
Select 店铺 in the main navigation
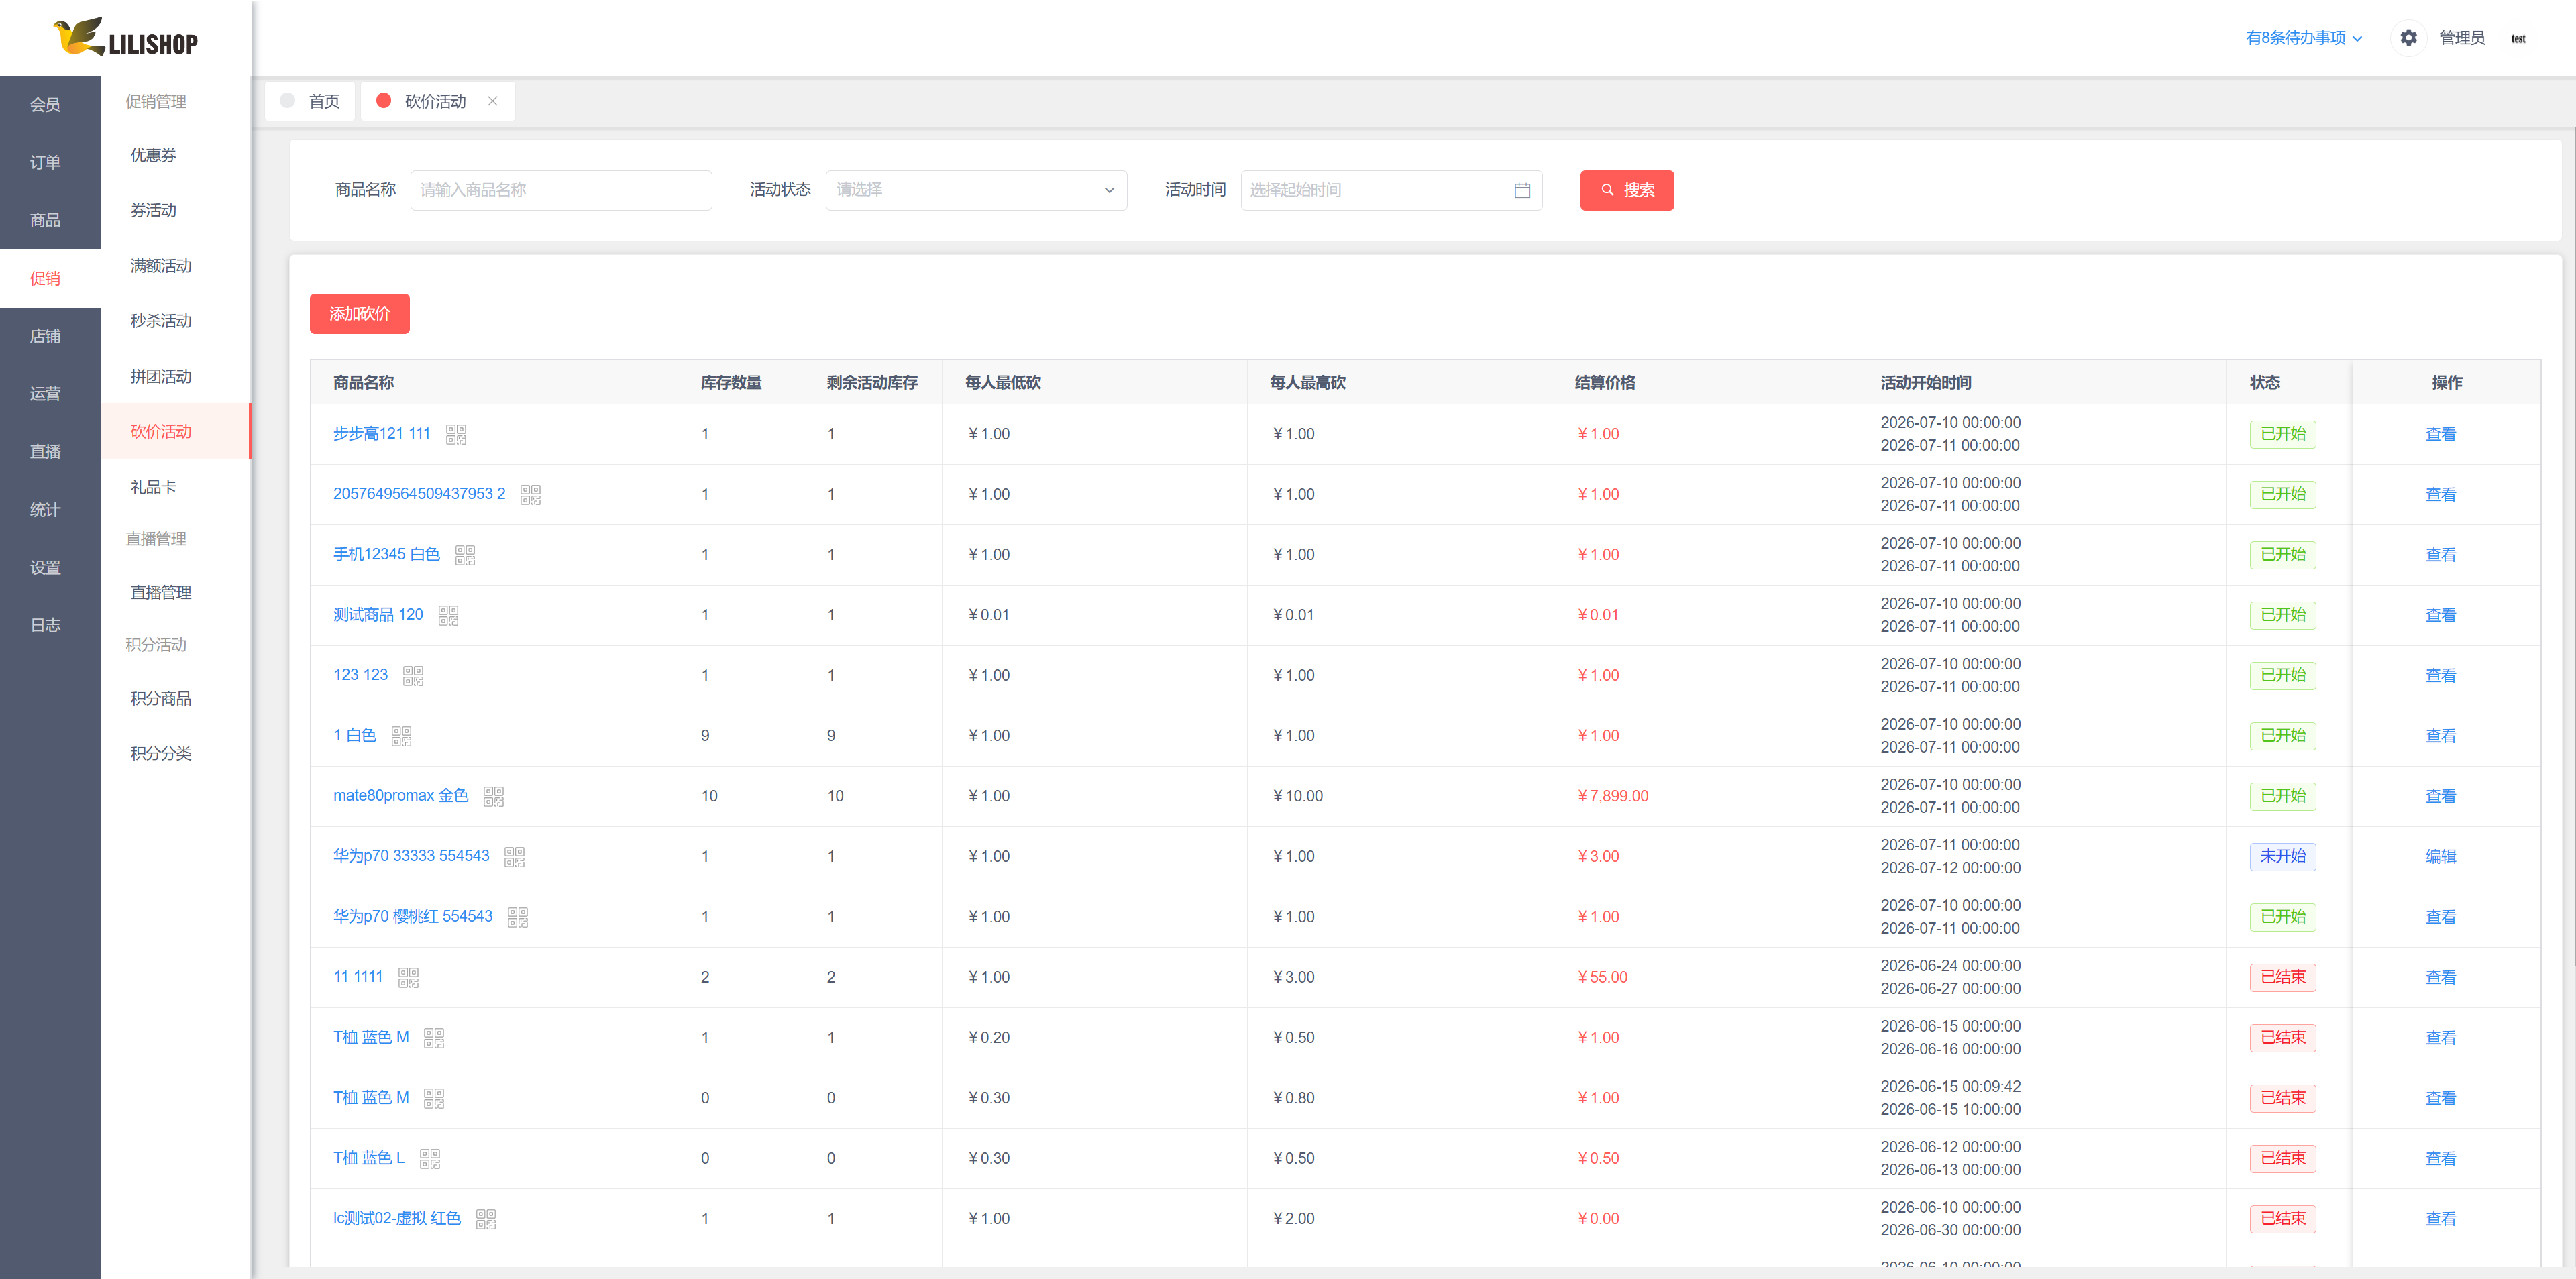[x=45, y=336]
